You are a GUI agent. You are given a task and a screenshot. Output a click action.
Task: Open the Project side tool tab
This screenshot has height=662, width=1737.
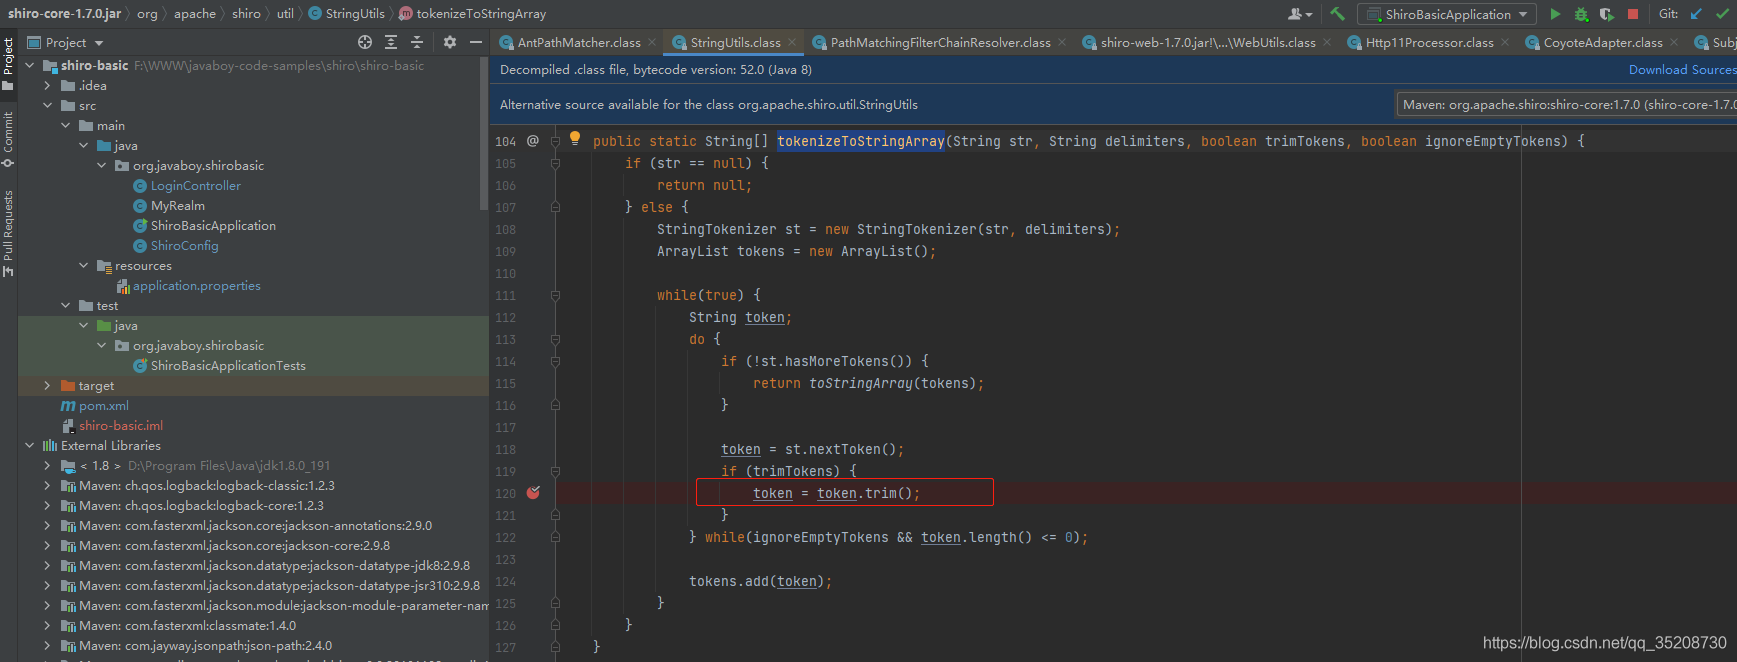8,64
